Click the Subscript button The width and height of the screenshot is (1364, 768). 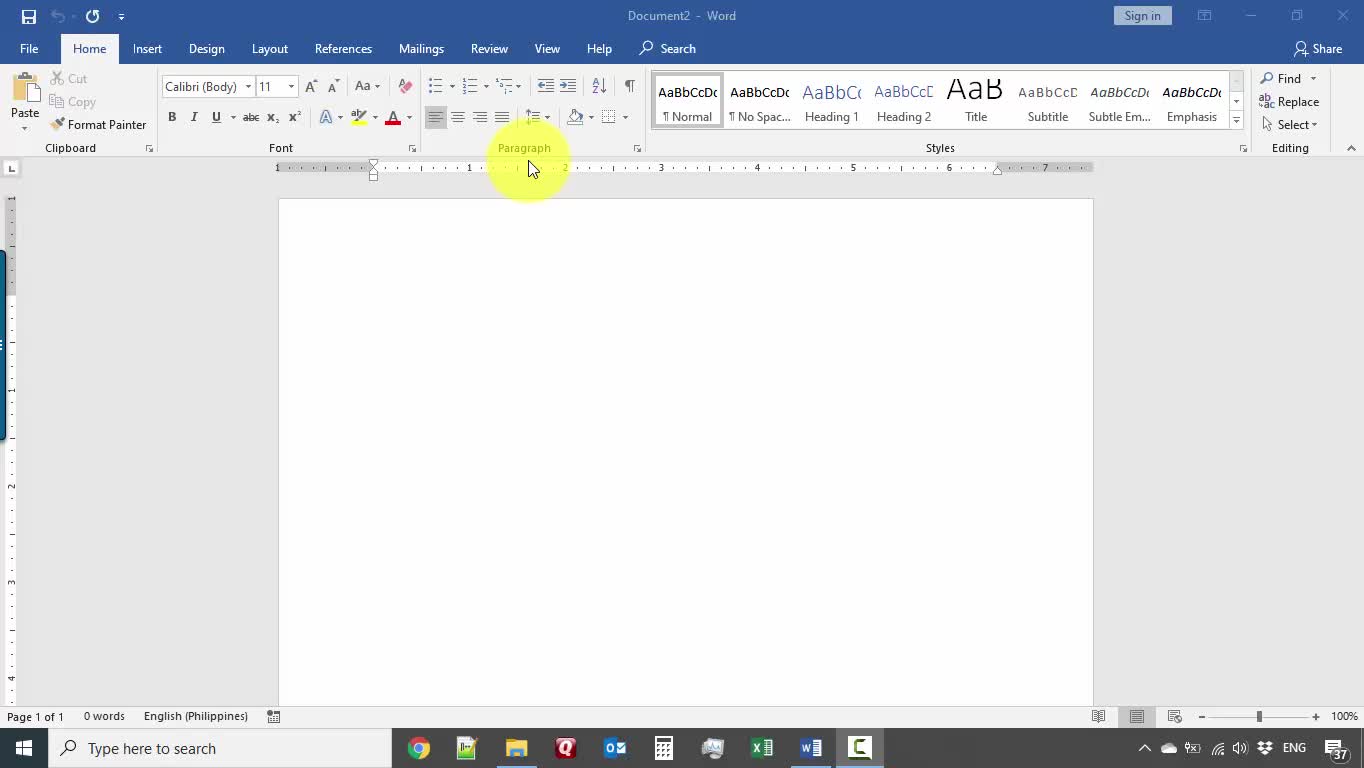(272, 118)
